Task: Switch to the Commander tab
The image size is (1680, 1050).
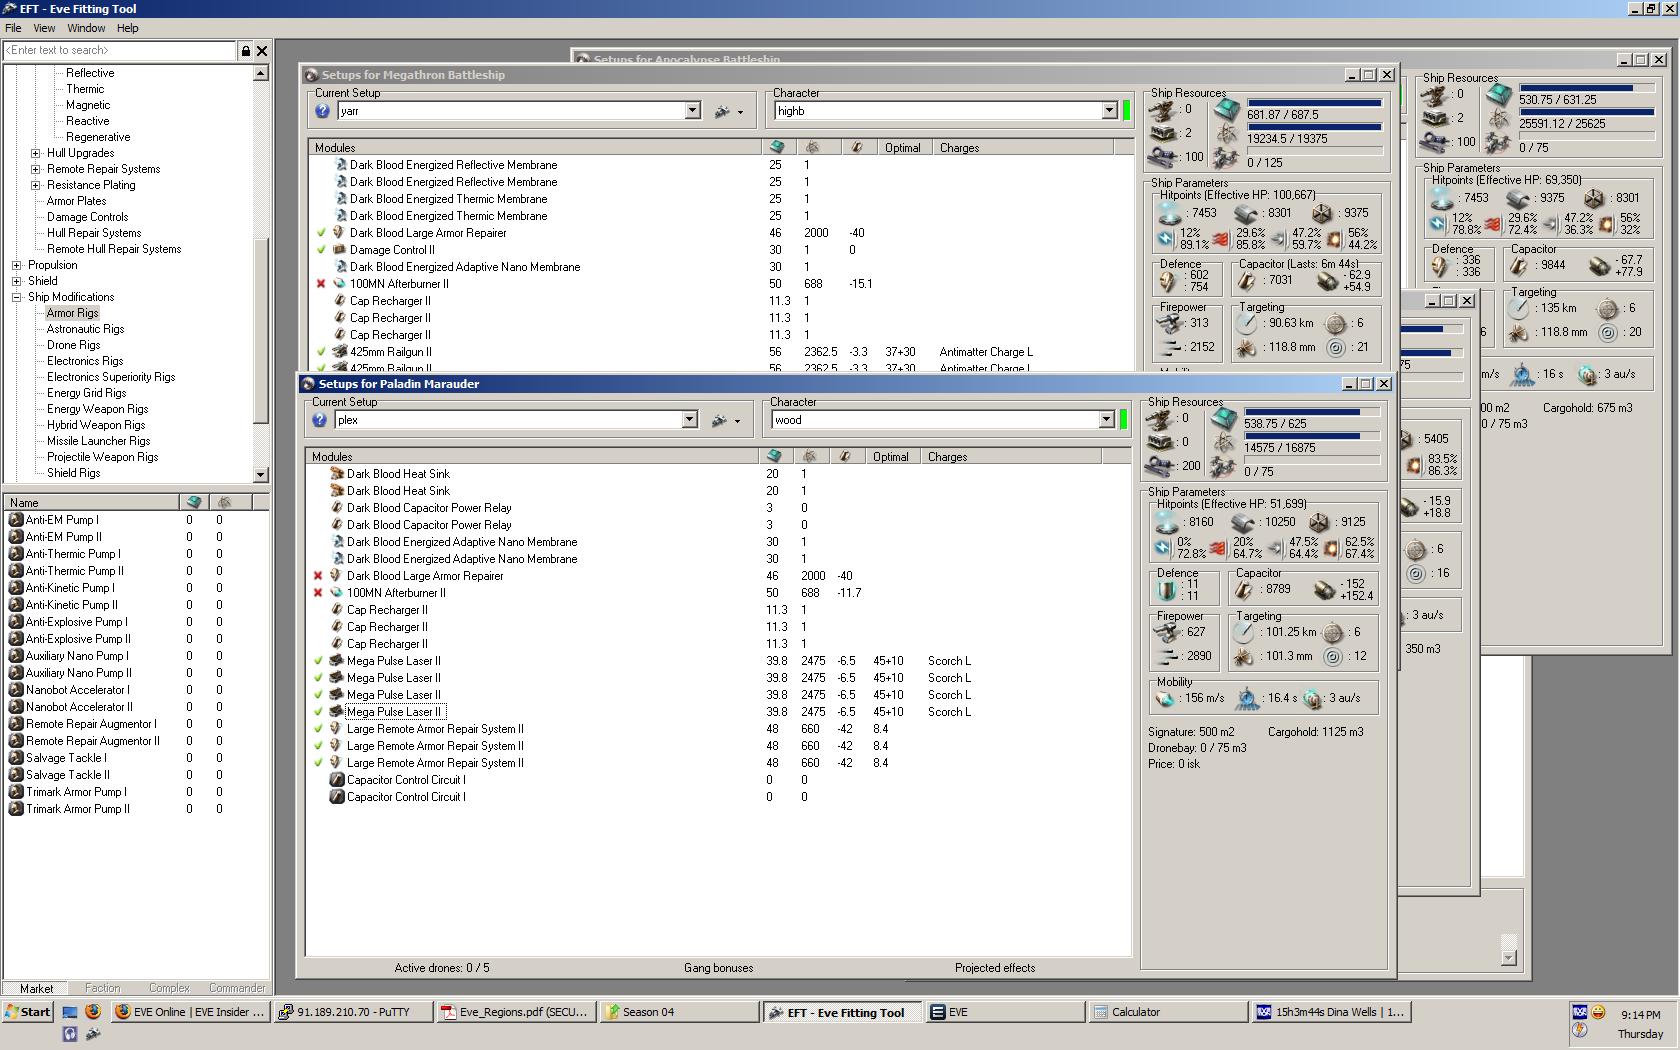Action: [x=237, y=988]
